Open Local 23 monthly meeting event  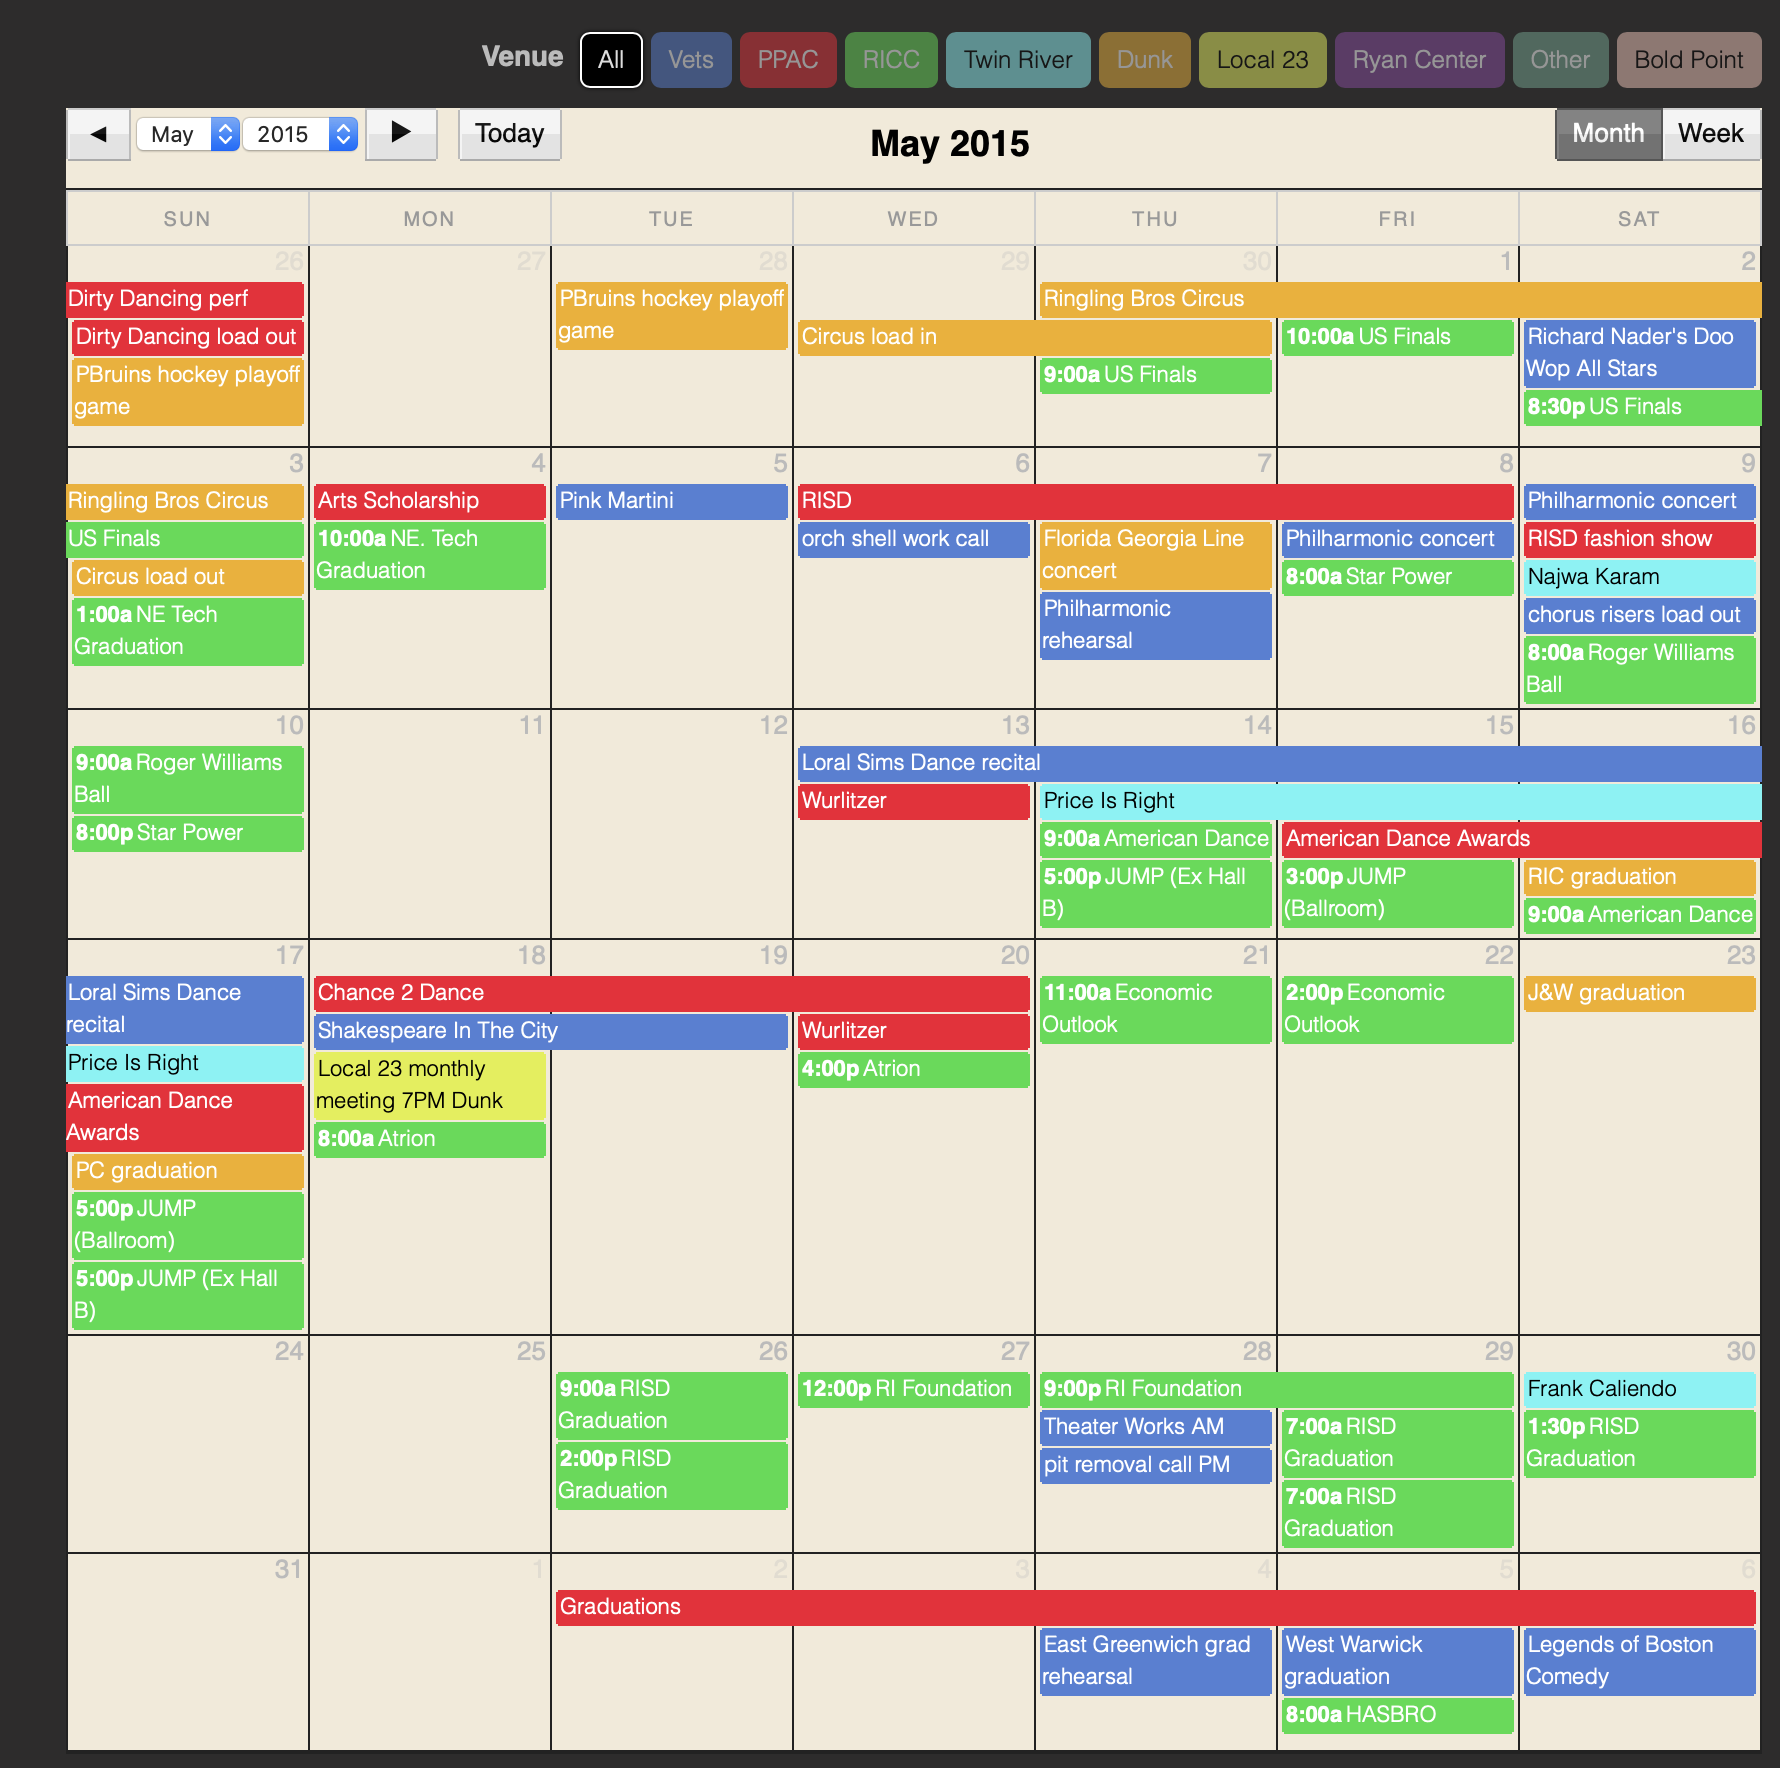[x=429, y=1084]
